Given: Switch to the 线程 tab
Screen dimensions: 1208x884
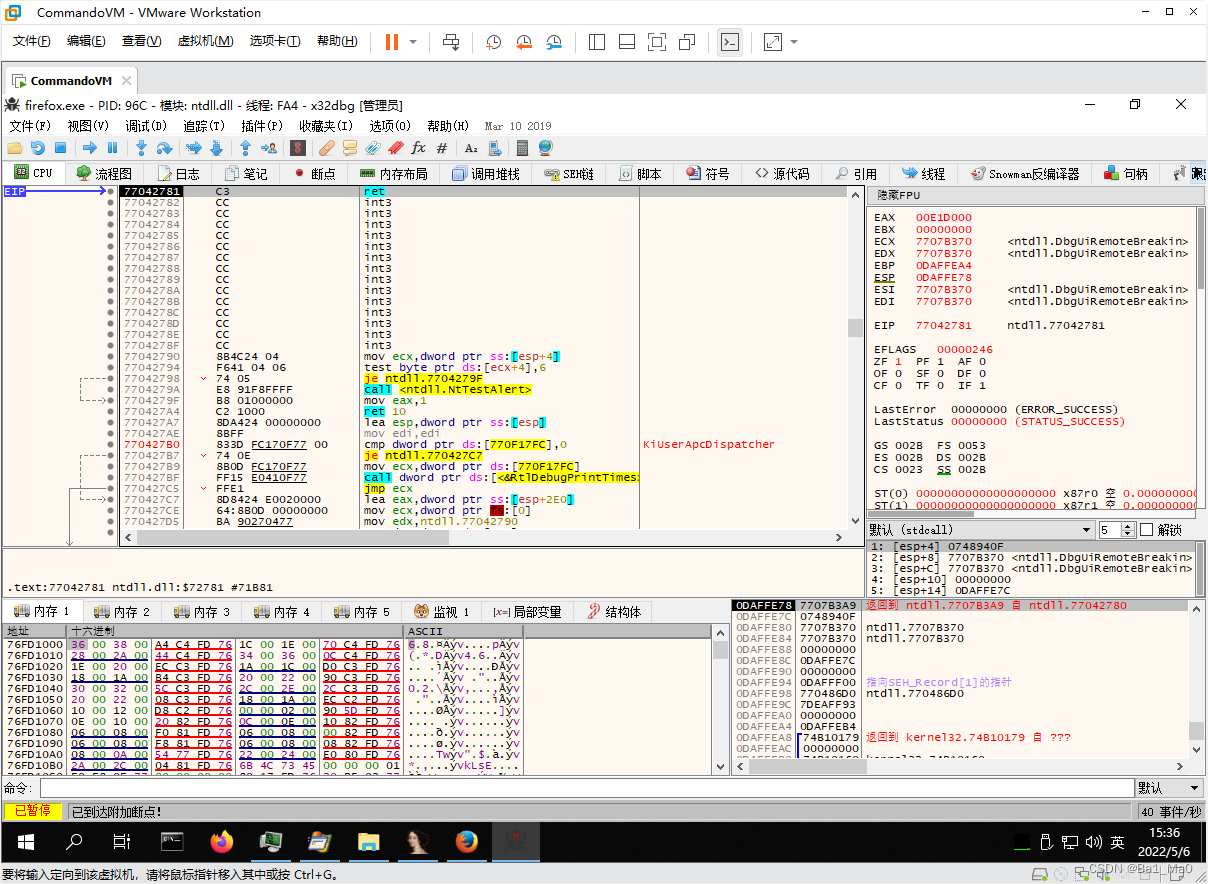Looking at the screenshot, I should click(923, 173).
